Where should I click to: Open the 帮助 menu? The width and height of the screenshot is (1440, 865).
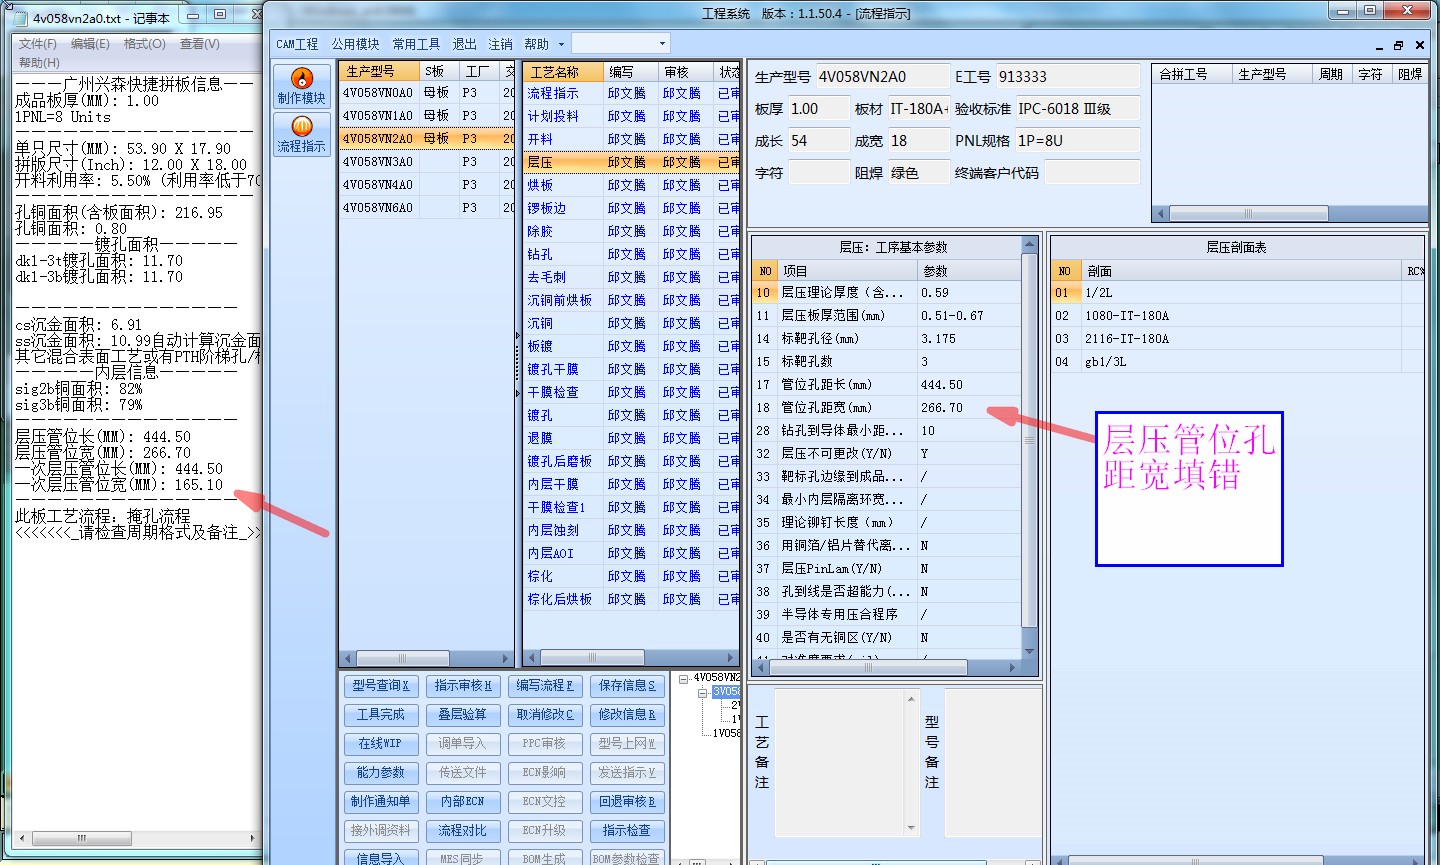536,44
